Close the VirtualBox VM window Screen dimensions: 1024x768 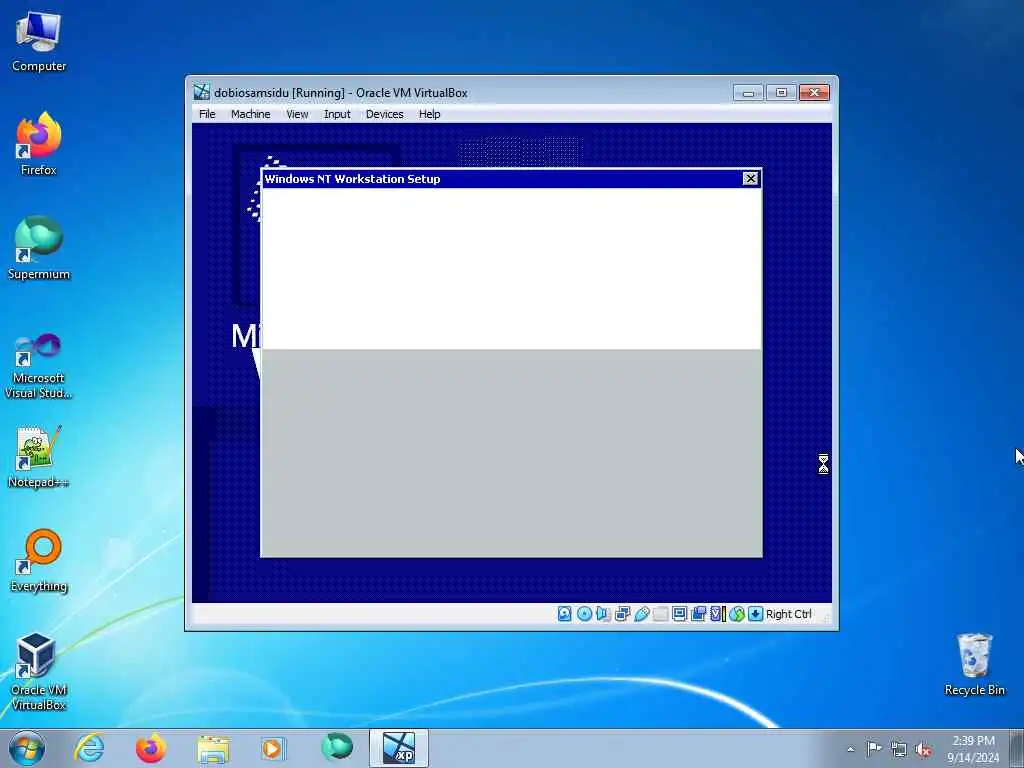click(814, 93)
